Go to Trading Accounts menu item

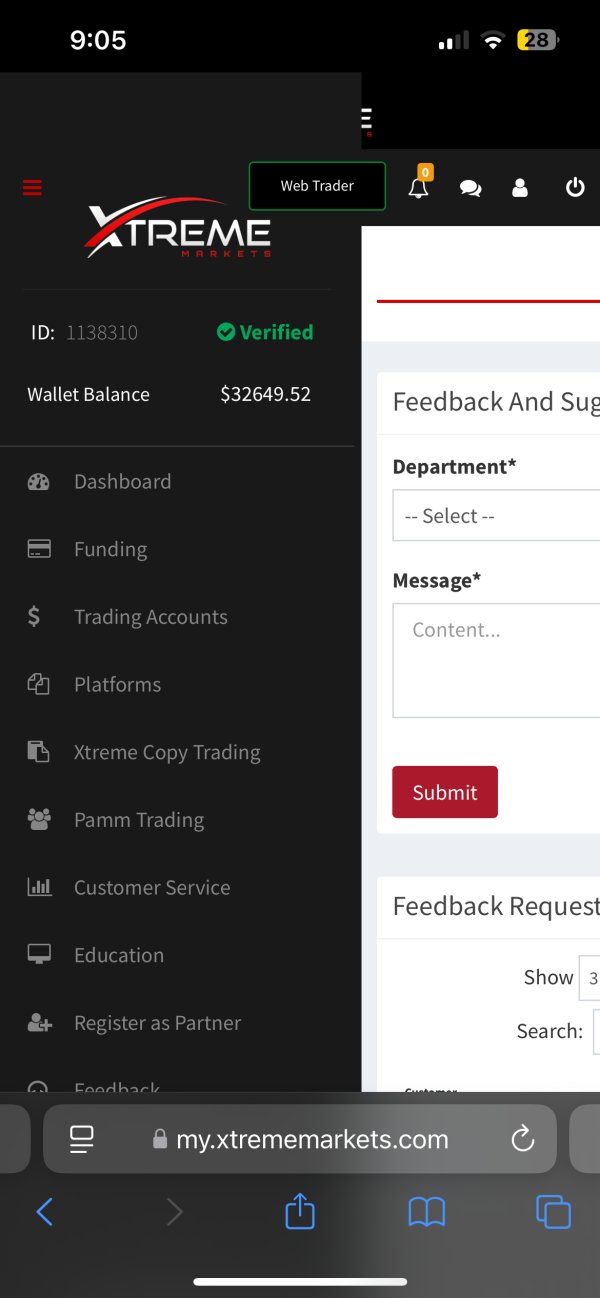pyautogui.click(x=150, y=617)
